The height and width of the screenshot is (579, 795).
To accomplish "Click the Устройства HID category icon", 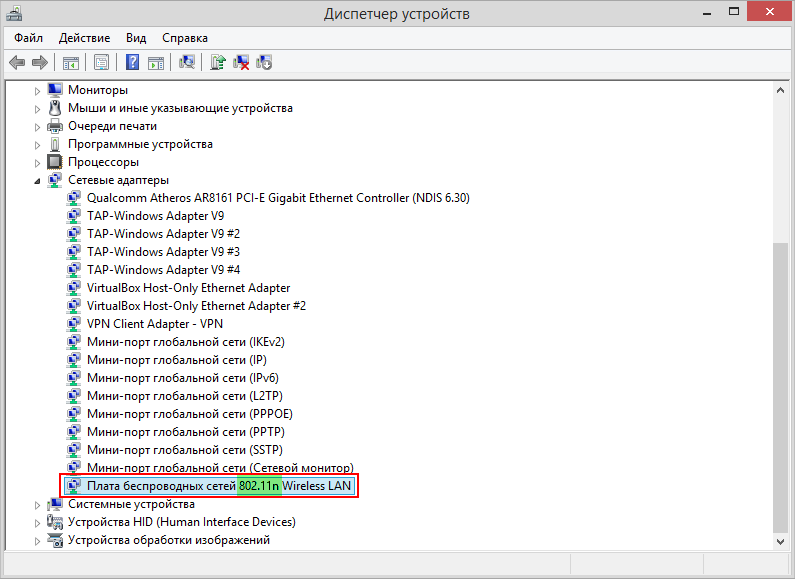I will 55,522.
